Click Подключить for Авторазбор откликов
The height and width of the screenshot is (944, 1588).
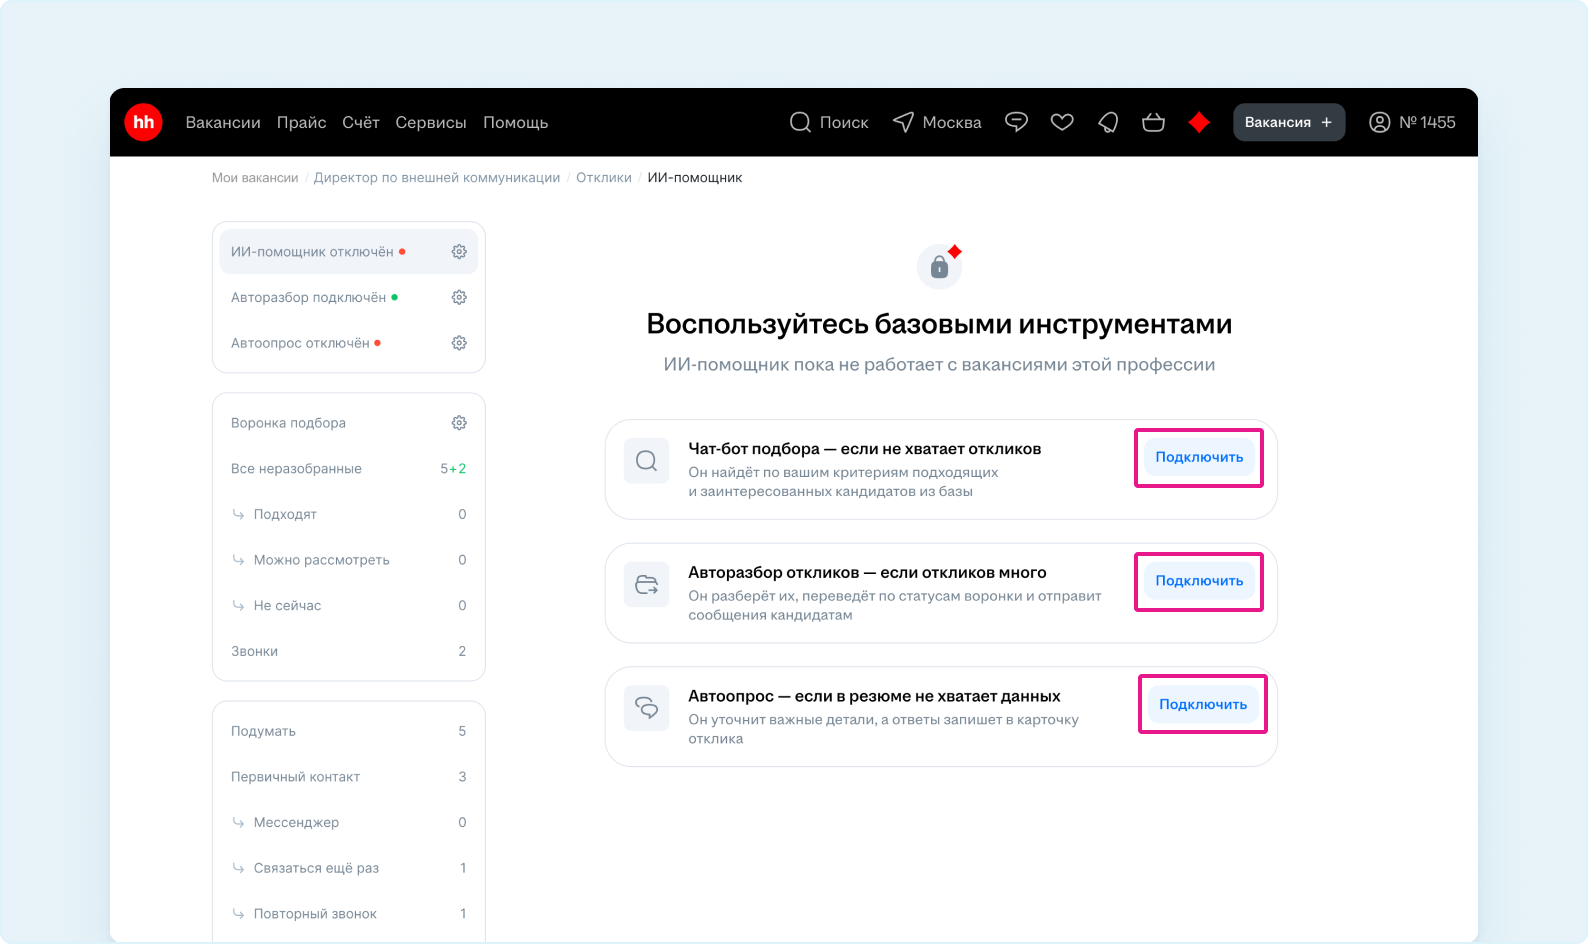[1199, 581]
